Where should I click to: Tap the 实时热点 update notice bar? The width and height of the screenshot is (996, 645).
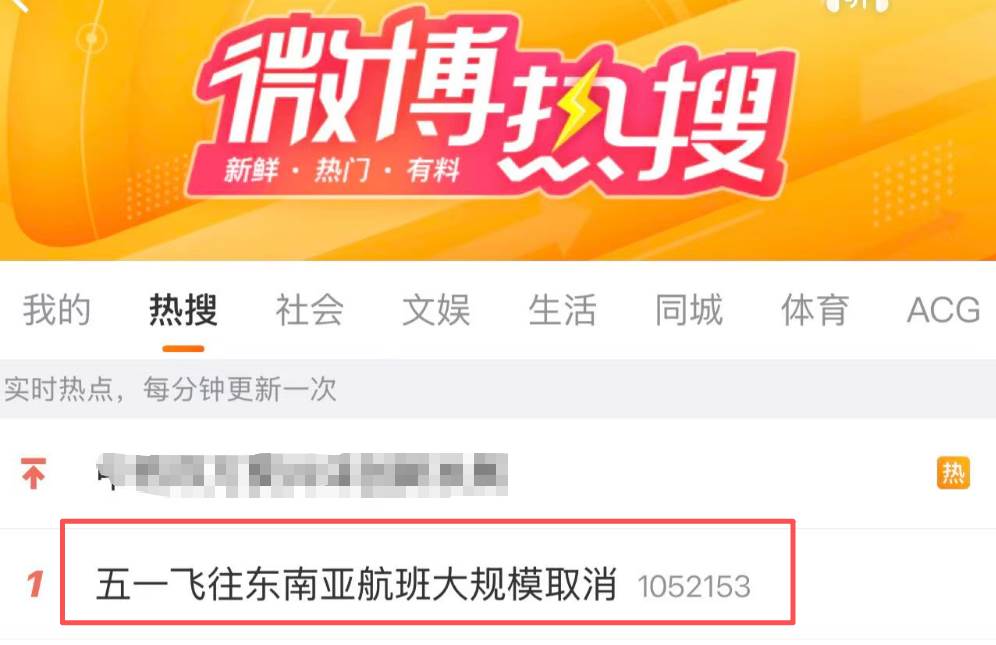tap(498, 389)
